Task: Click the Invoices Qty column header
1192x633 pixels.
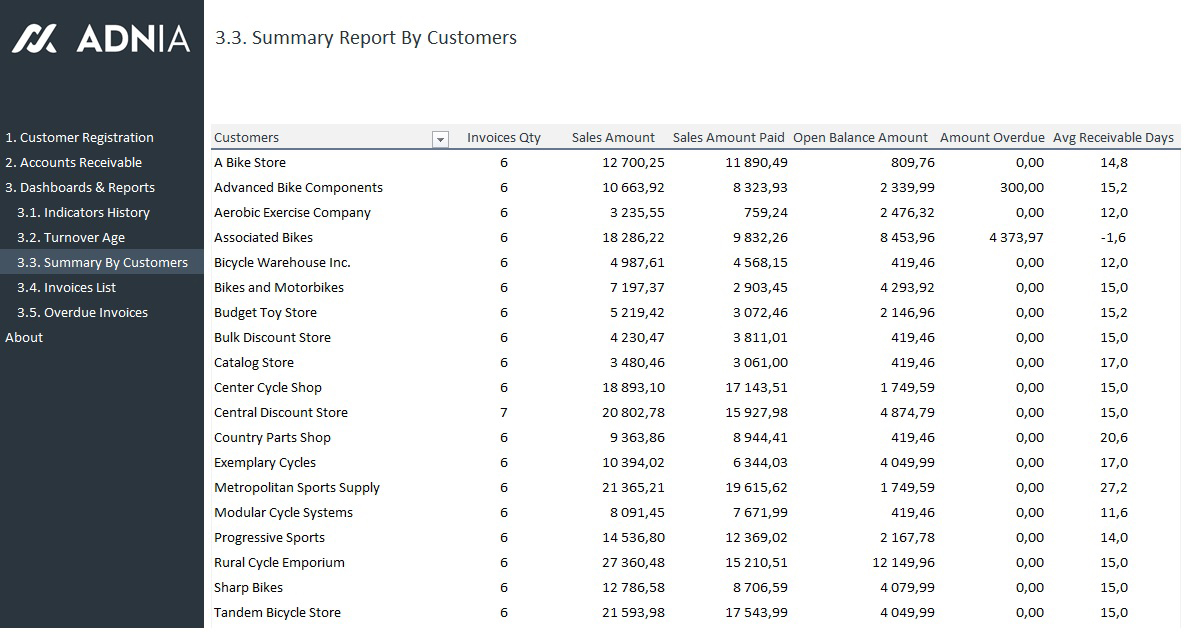Action: (503, 138)
